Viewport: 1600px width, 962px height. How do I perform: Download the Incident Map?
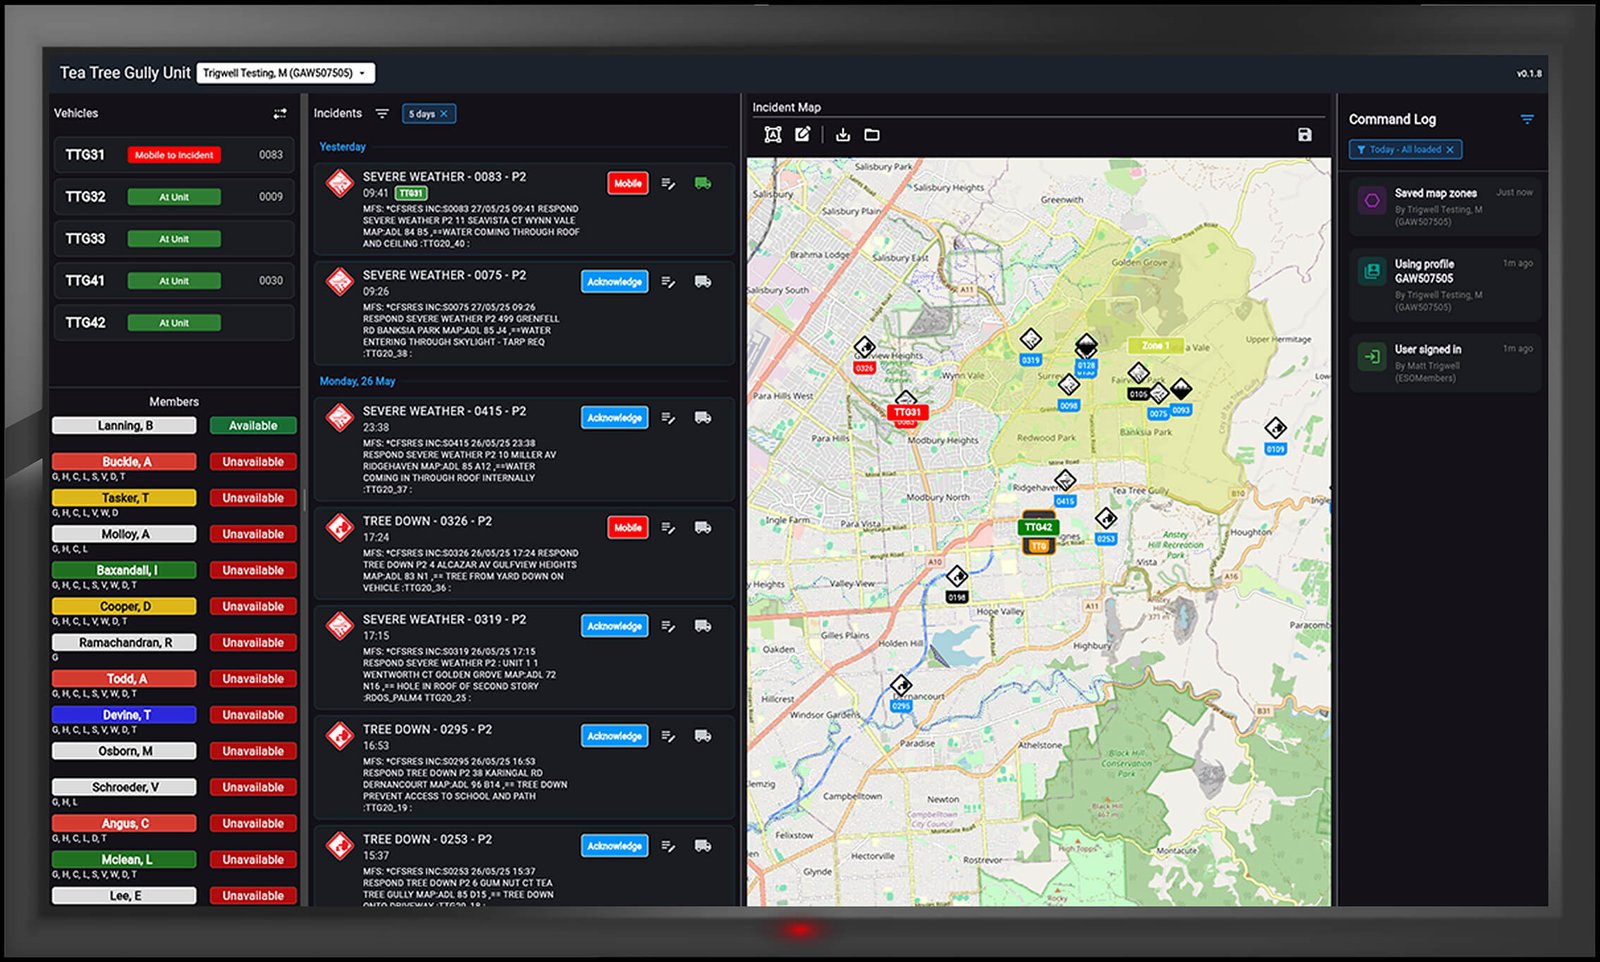[x=841, y=133]
